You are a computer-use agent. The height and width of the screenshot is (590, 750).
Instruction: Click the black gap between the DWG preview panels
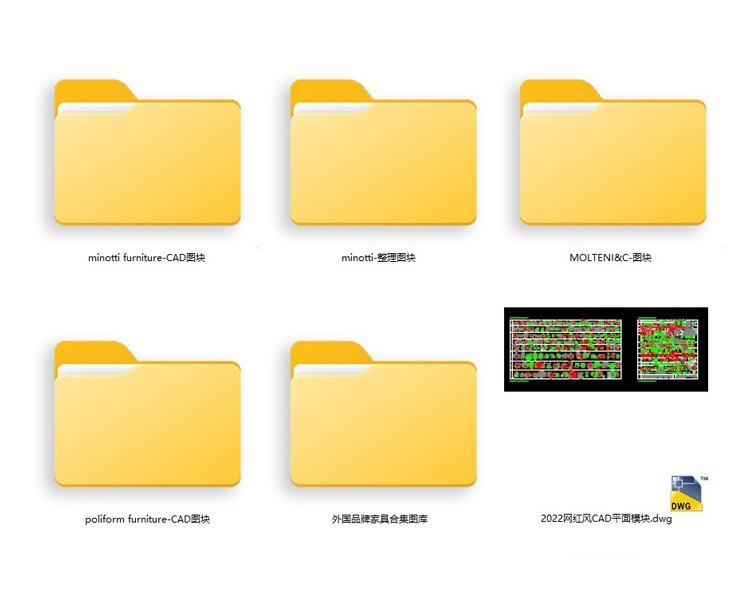click(x=629, y=349)
